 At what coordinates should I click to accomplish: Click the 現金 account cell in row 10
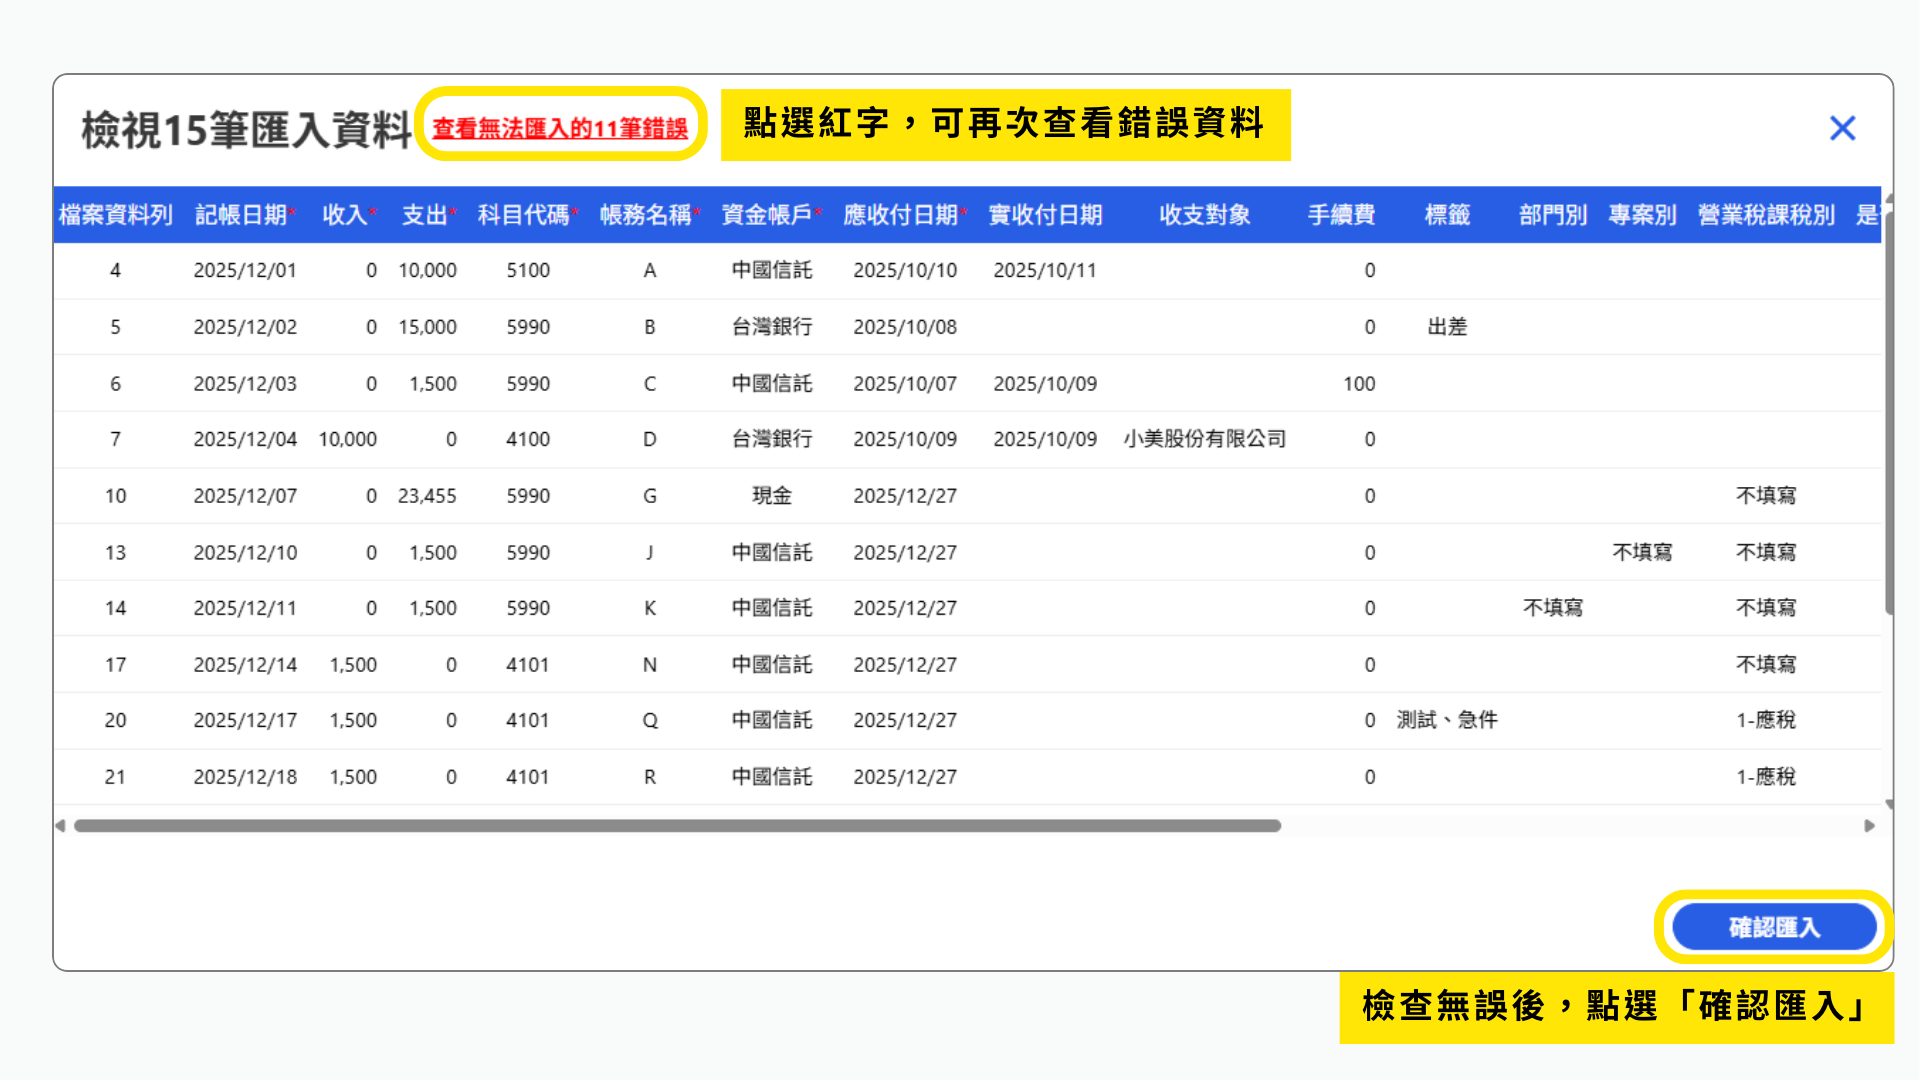(x=771, y=496)
